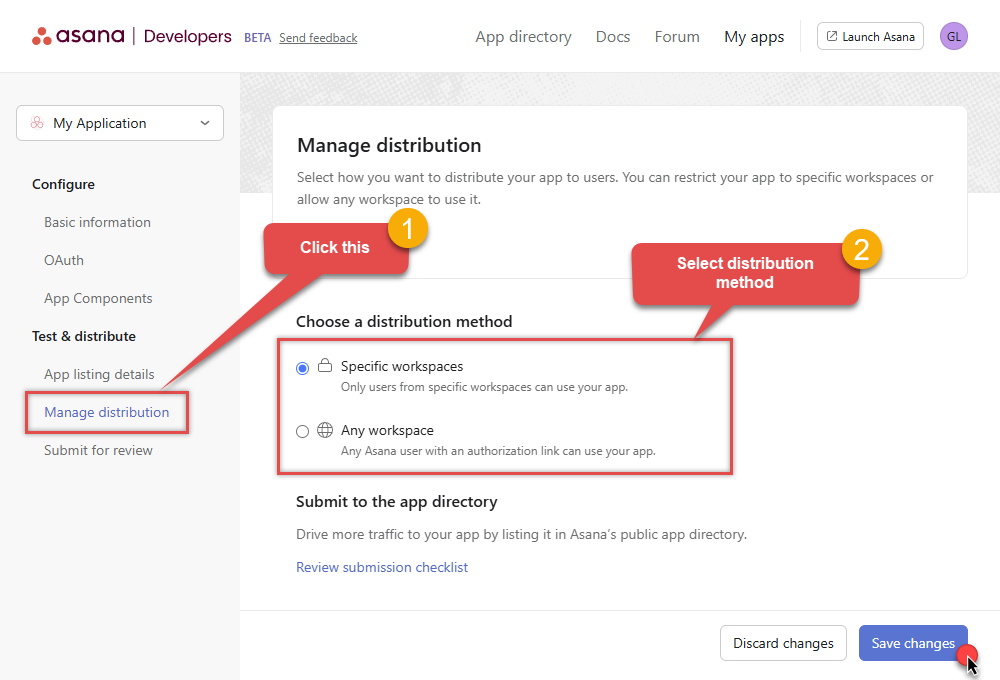Click Save changes

click(913, 643)
